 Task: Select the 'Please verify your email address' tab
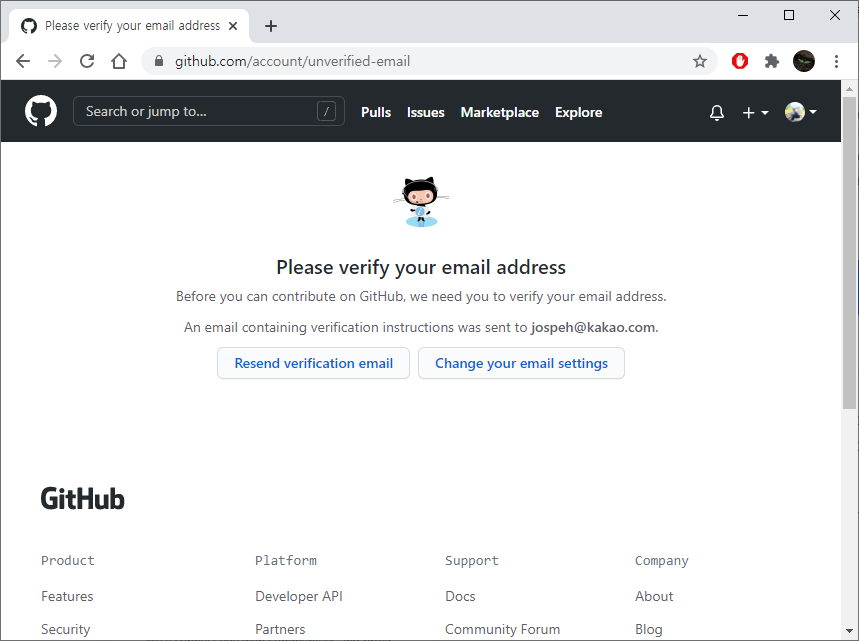[x=129, y=26]
